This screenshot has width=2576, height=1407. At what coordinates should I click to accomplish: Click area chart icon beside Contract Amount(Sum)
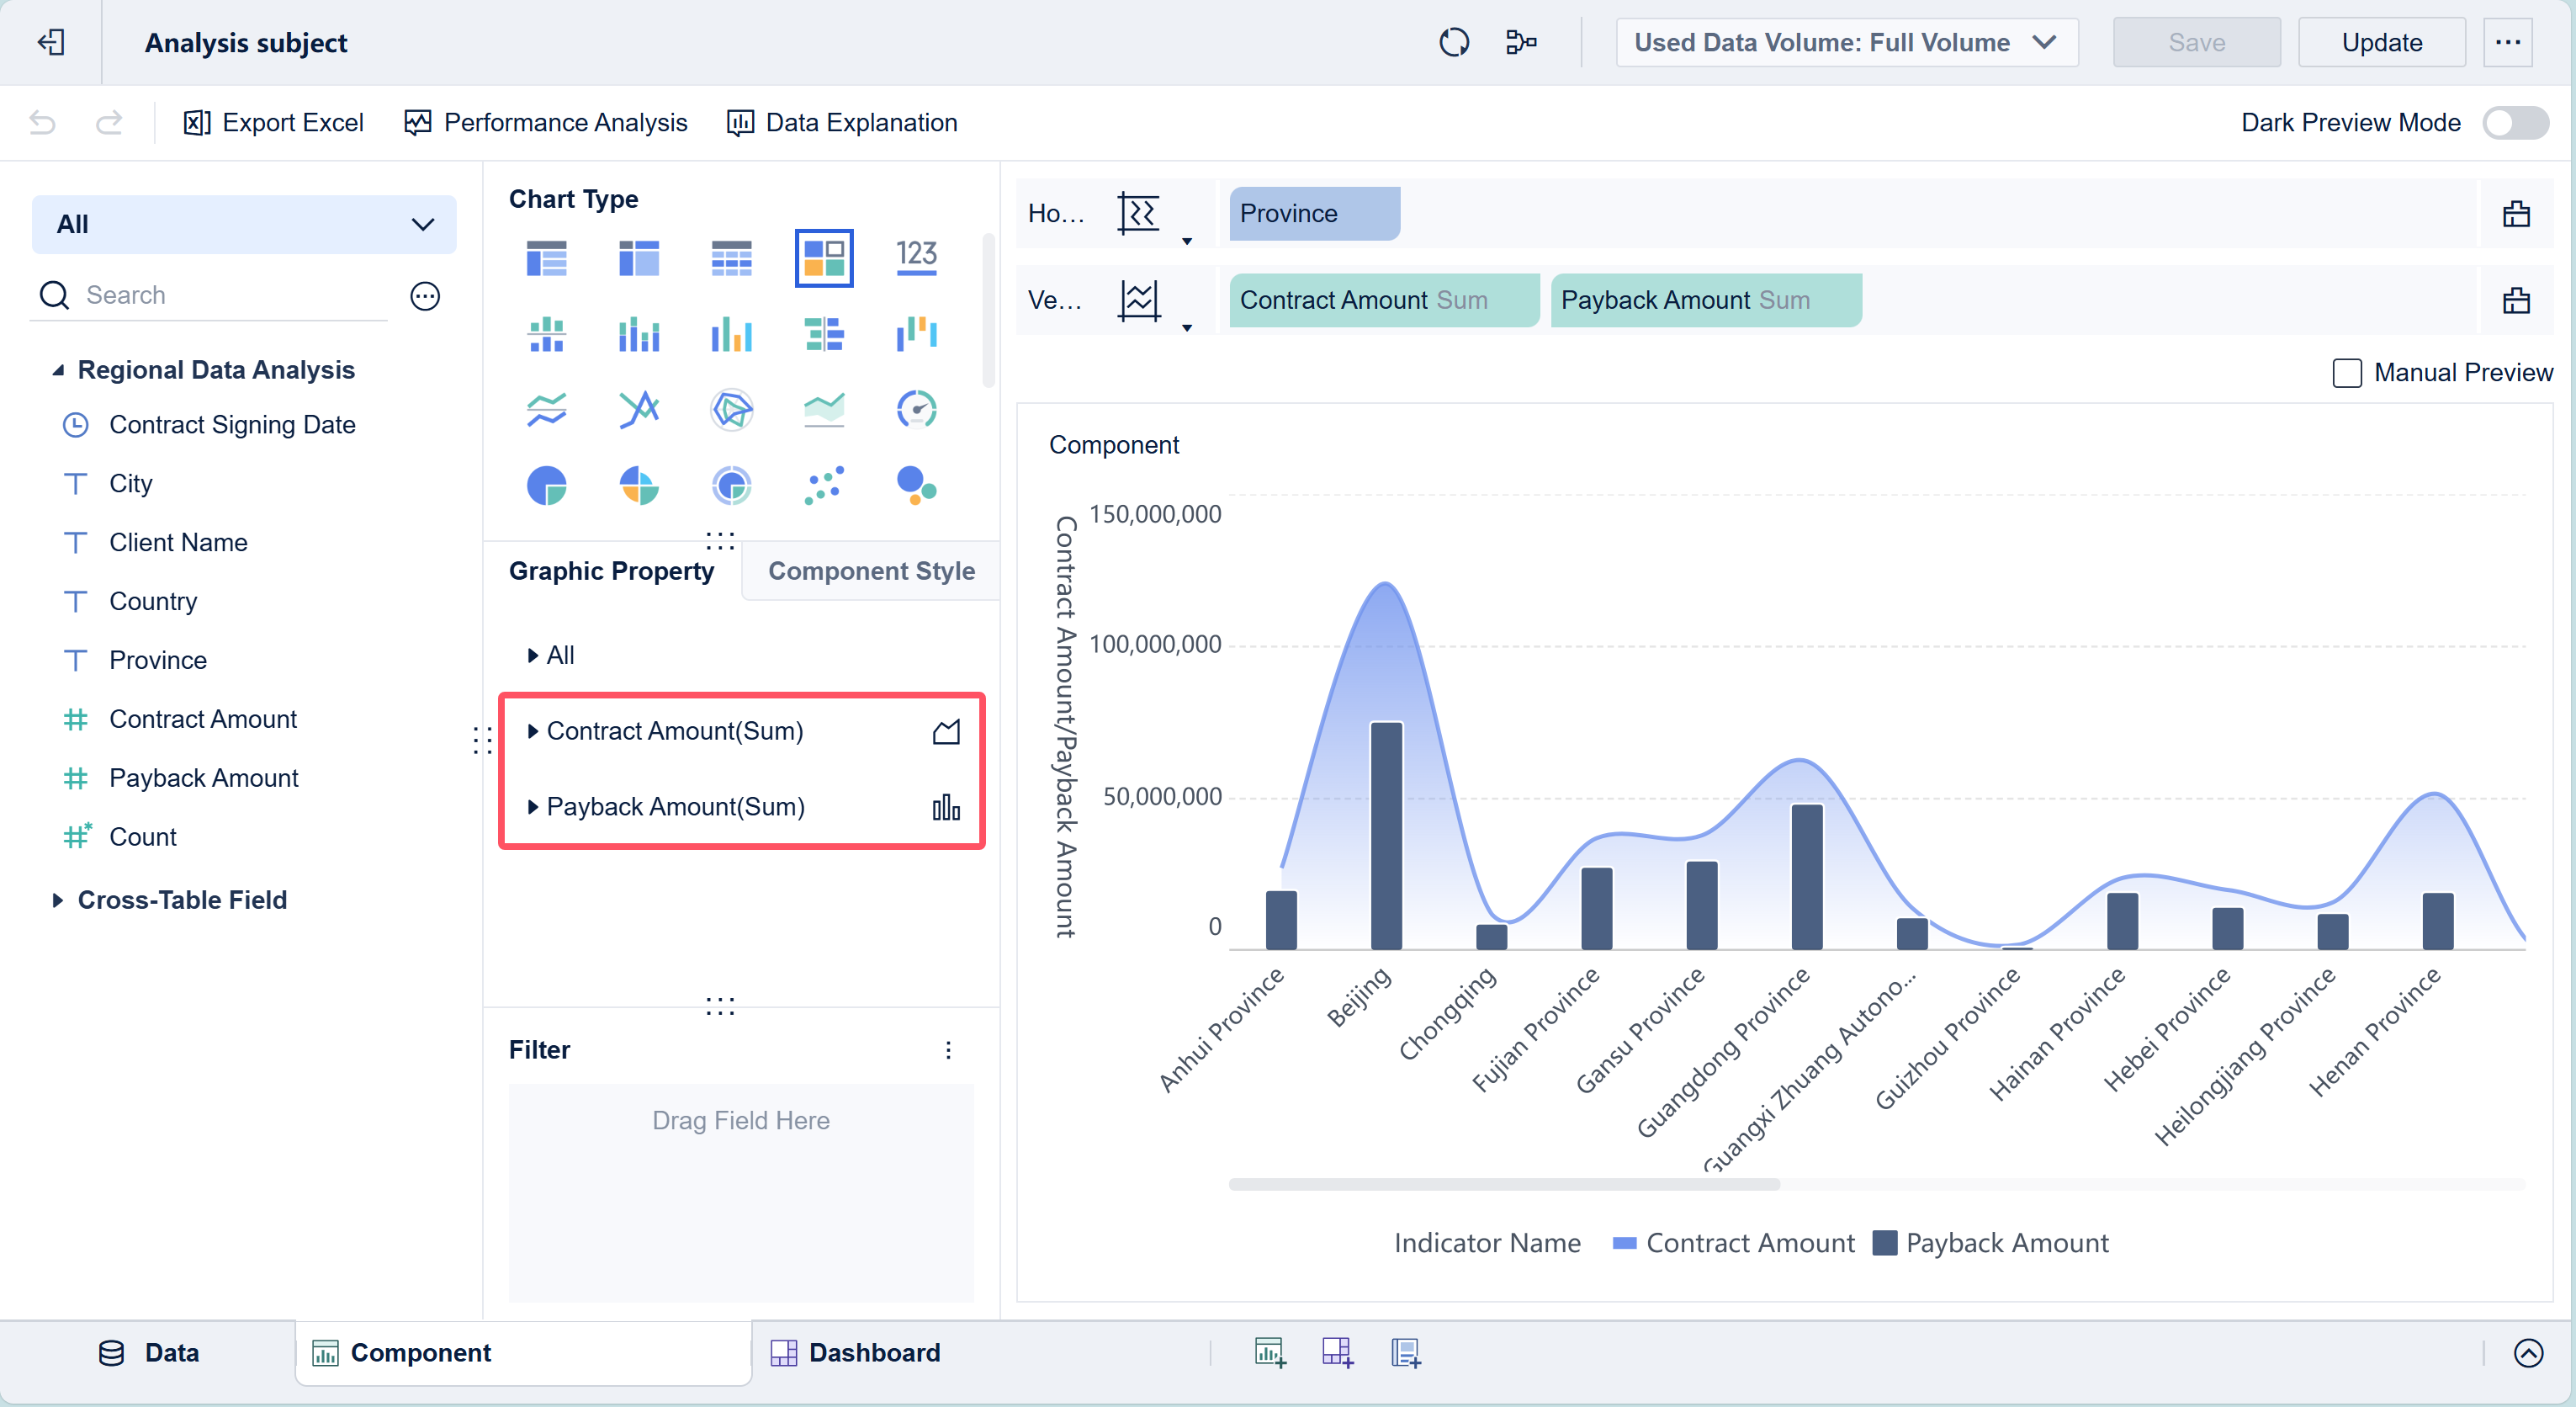[x=945, y=731]
